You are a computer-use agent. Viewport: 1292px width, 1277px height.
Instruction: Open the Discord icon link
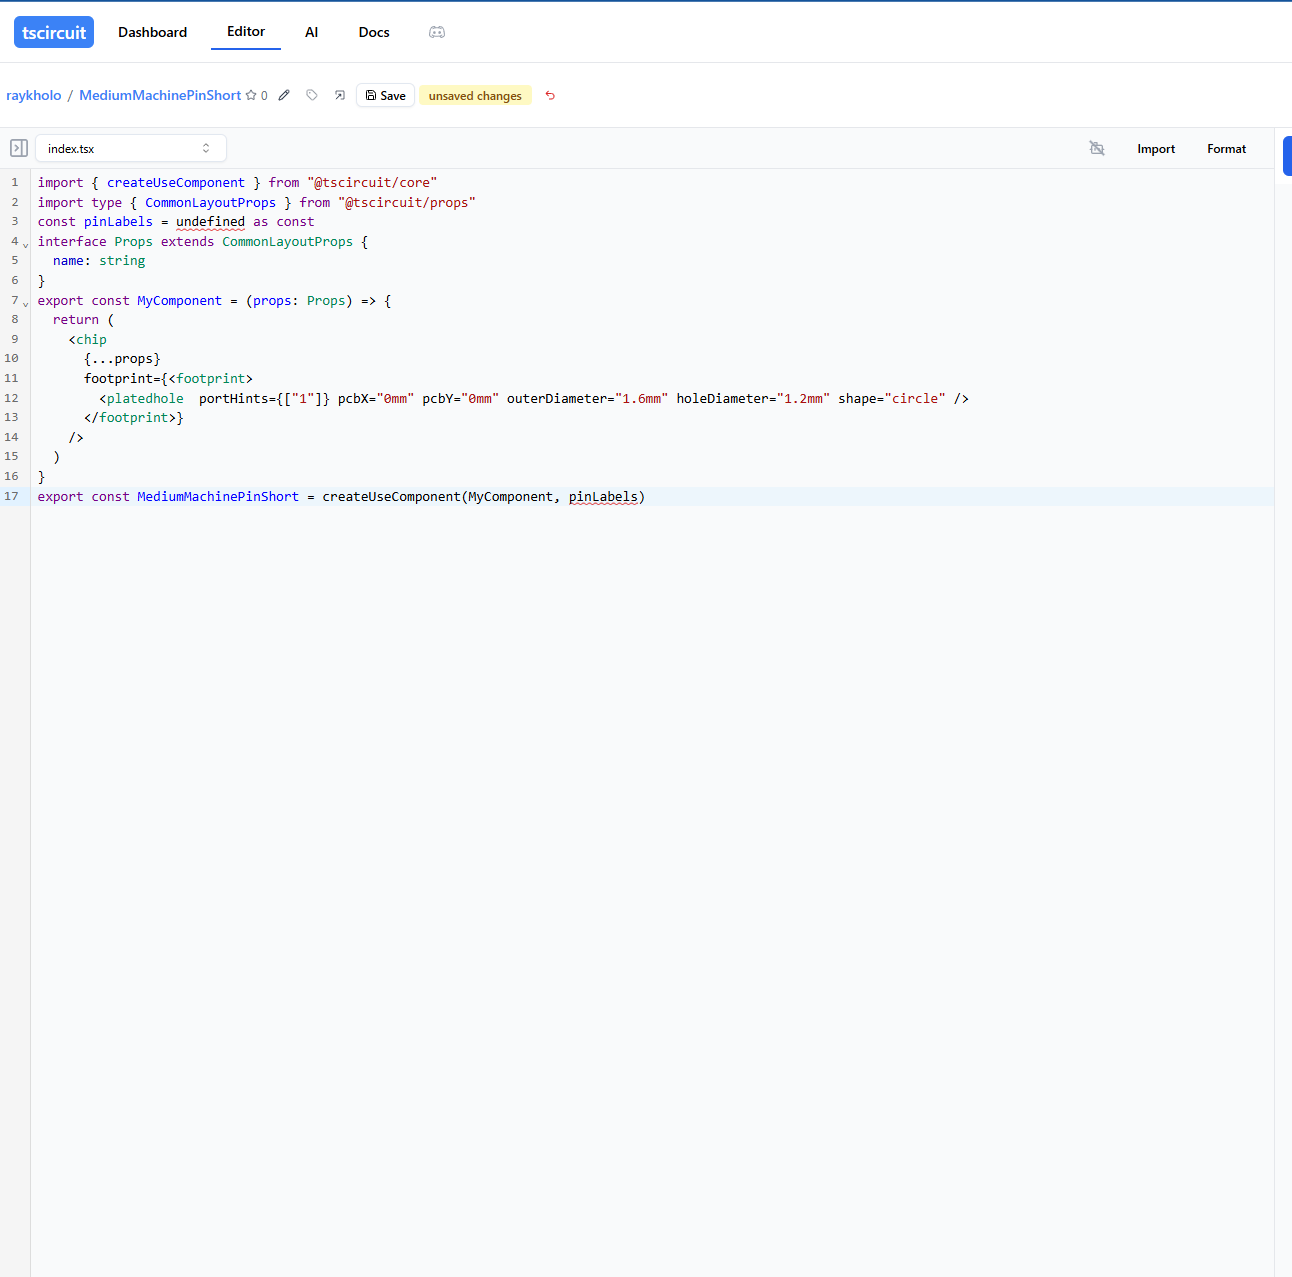[437, 32]
